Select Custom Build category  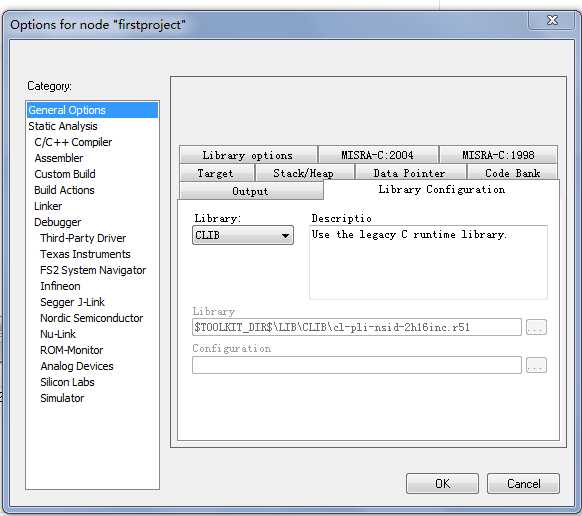(65, 174)
